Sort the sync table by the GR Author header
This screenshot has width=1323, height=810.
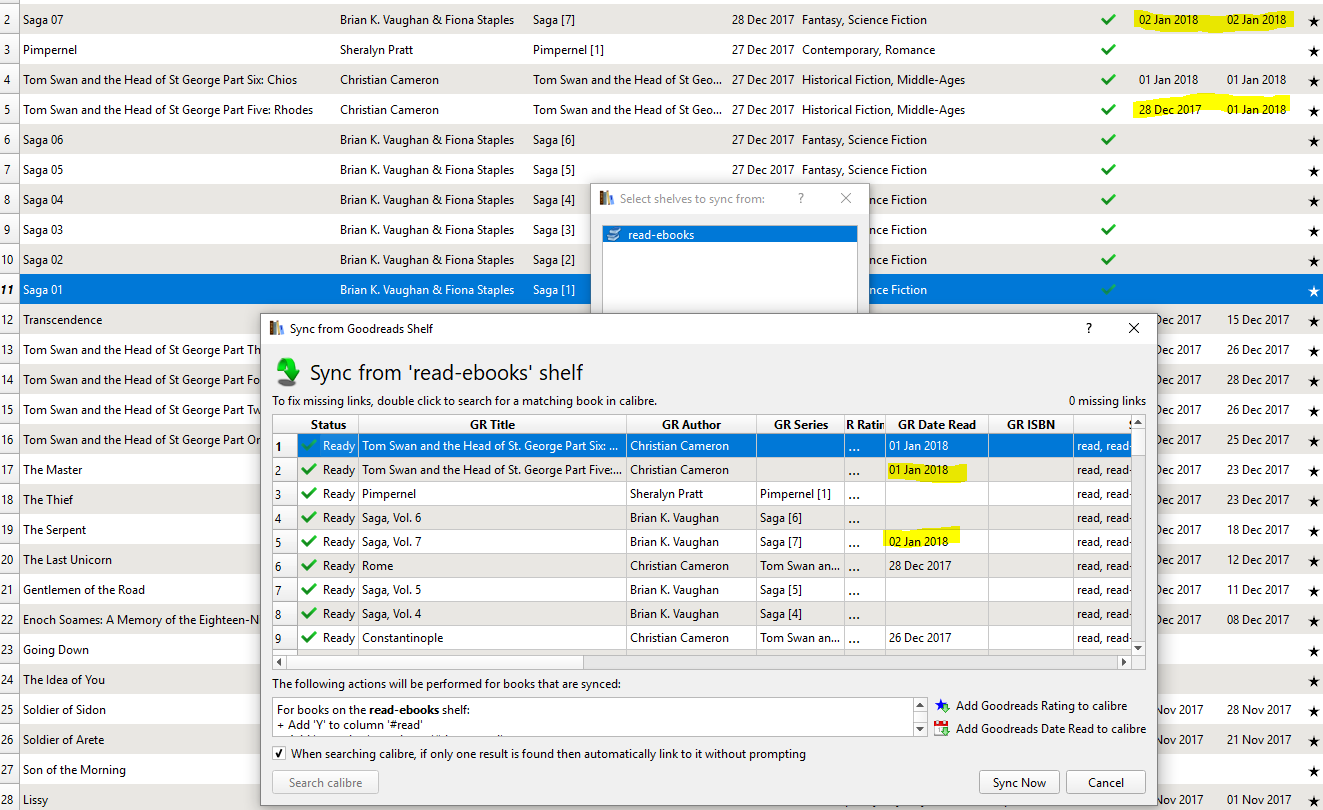692,425
